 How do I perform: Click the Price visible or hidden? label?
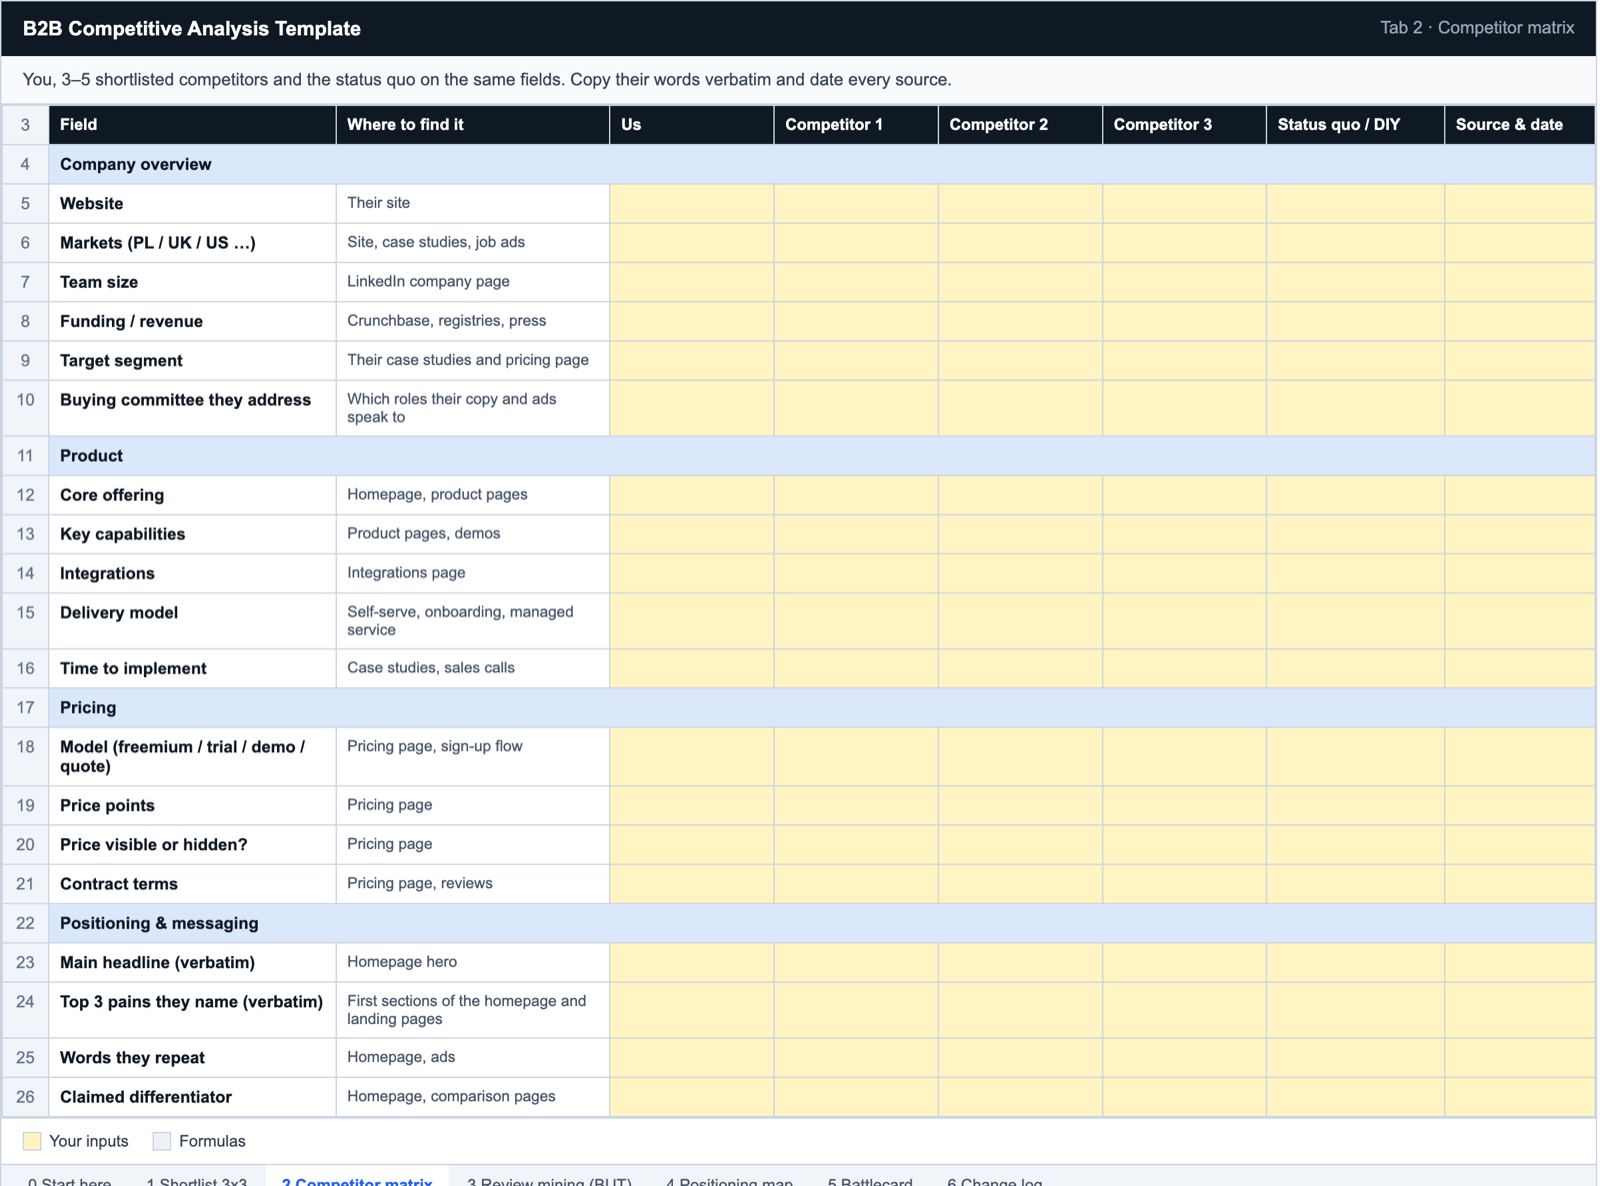[153, 845]
